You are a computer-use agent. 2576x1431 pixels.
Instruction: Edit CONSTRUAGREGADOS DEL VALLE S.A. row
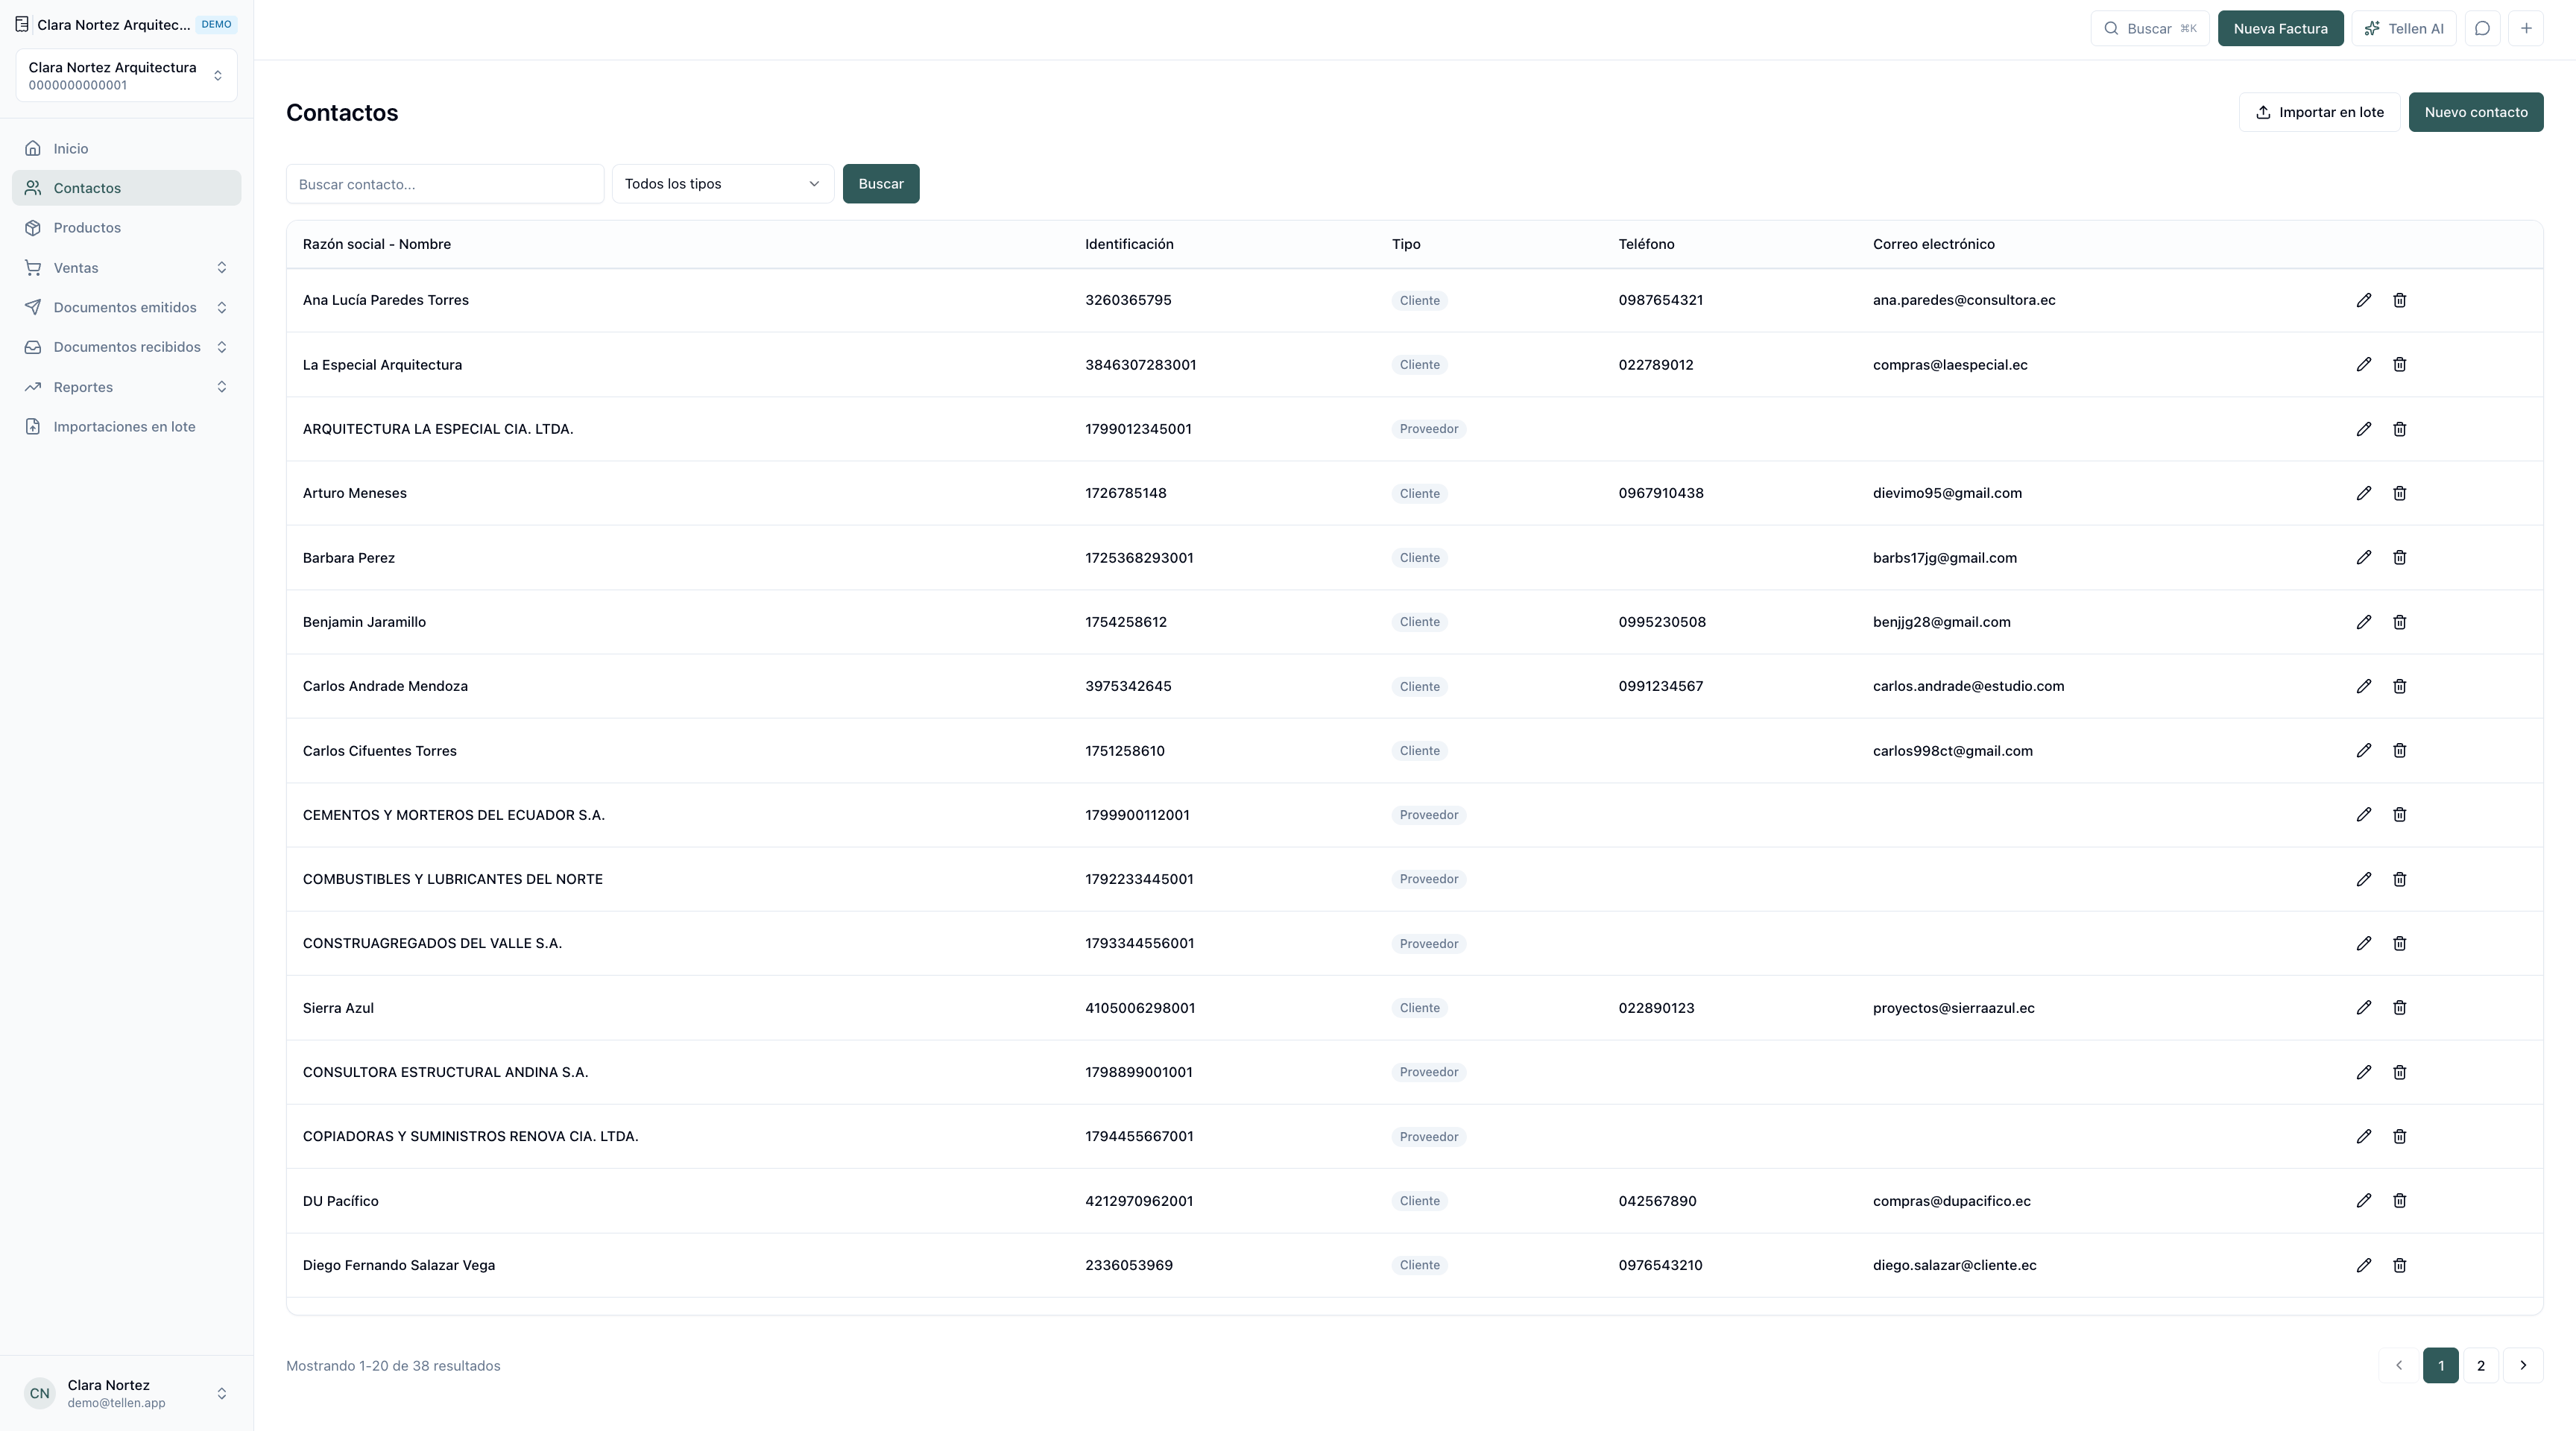click(2363, 943)
